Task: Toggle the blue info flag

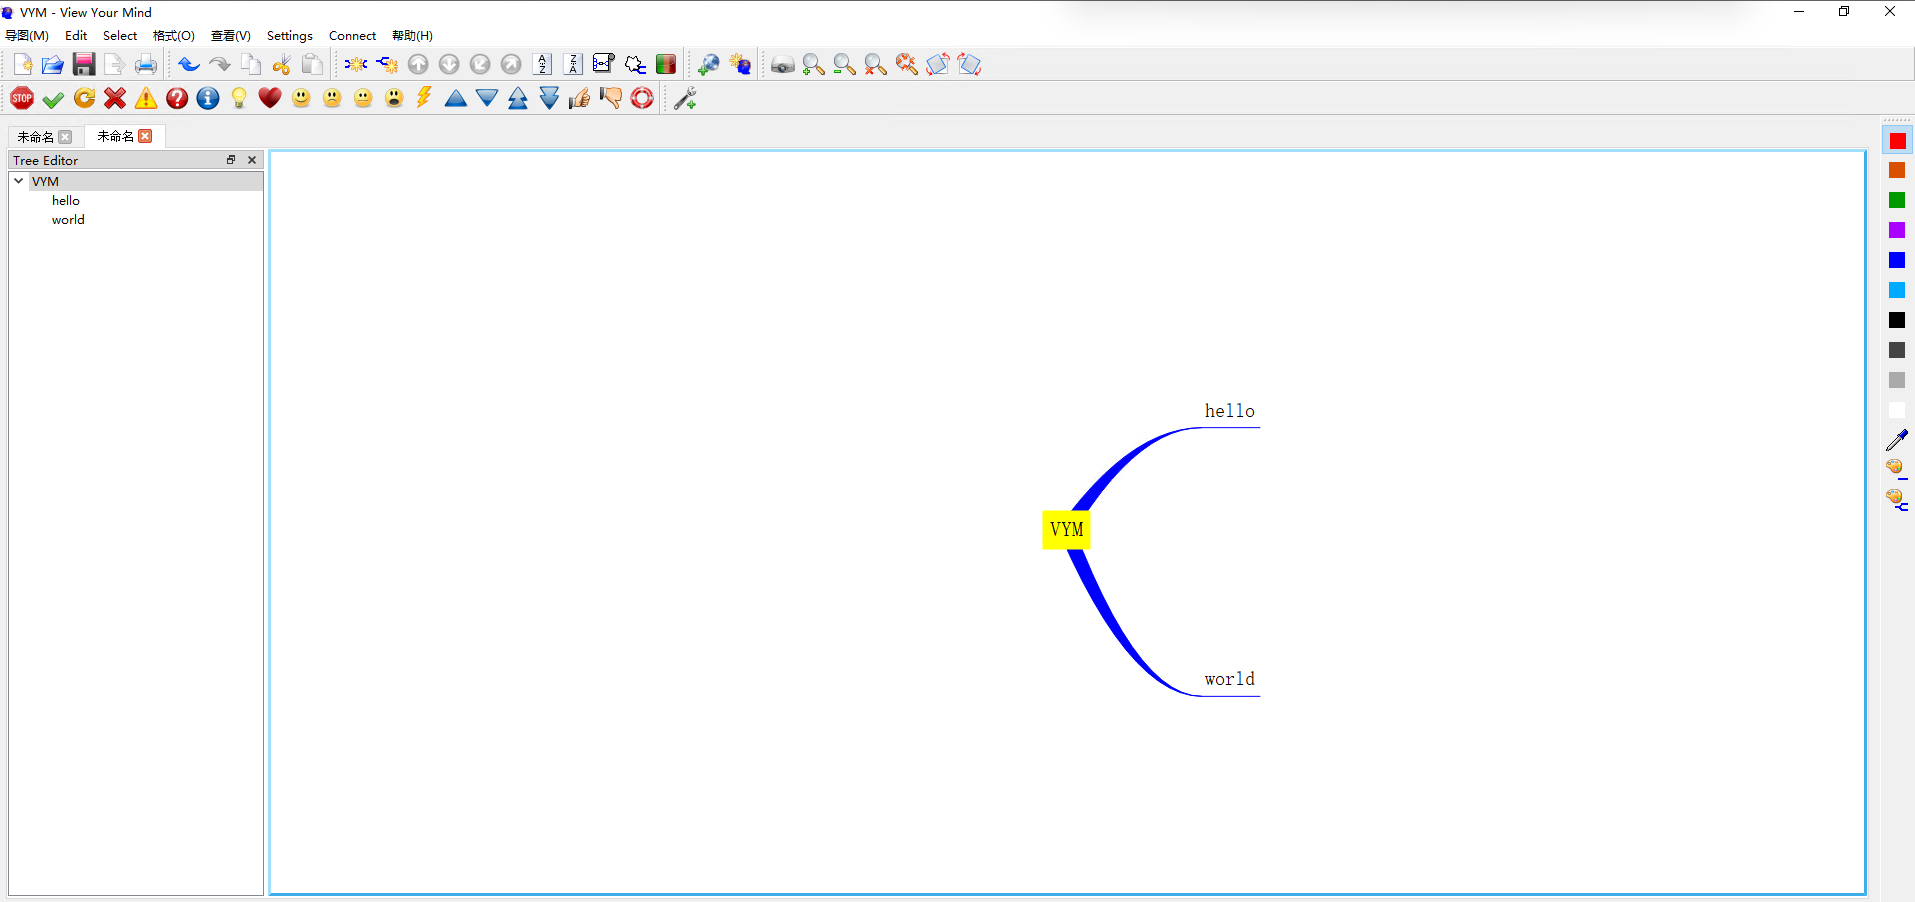Action: pos(208,98)
